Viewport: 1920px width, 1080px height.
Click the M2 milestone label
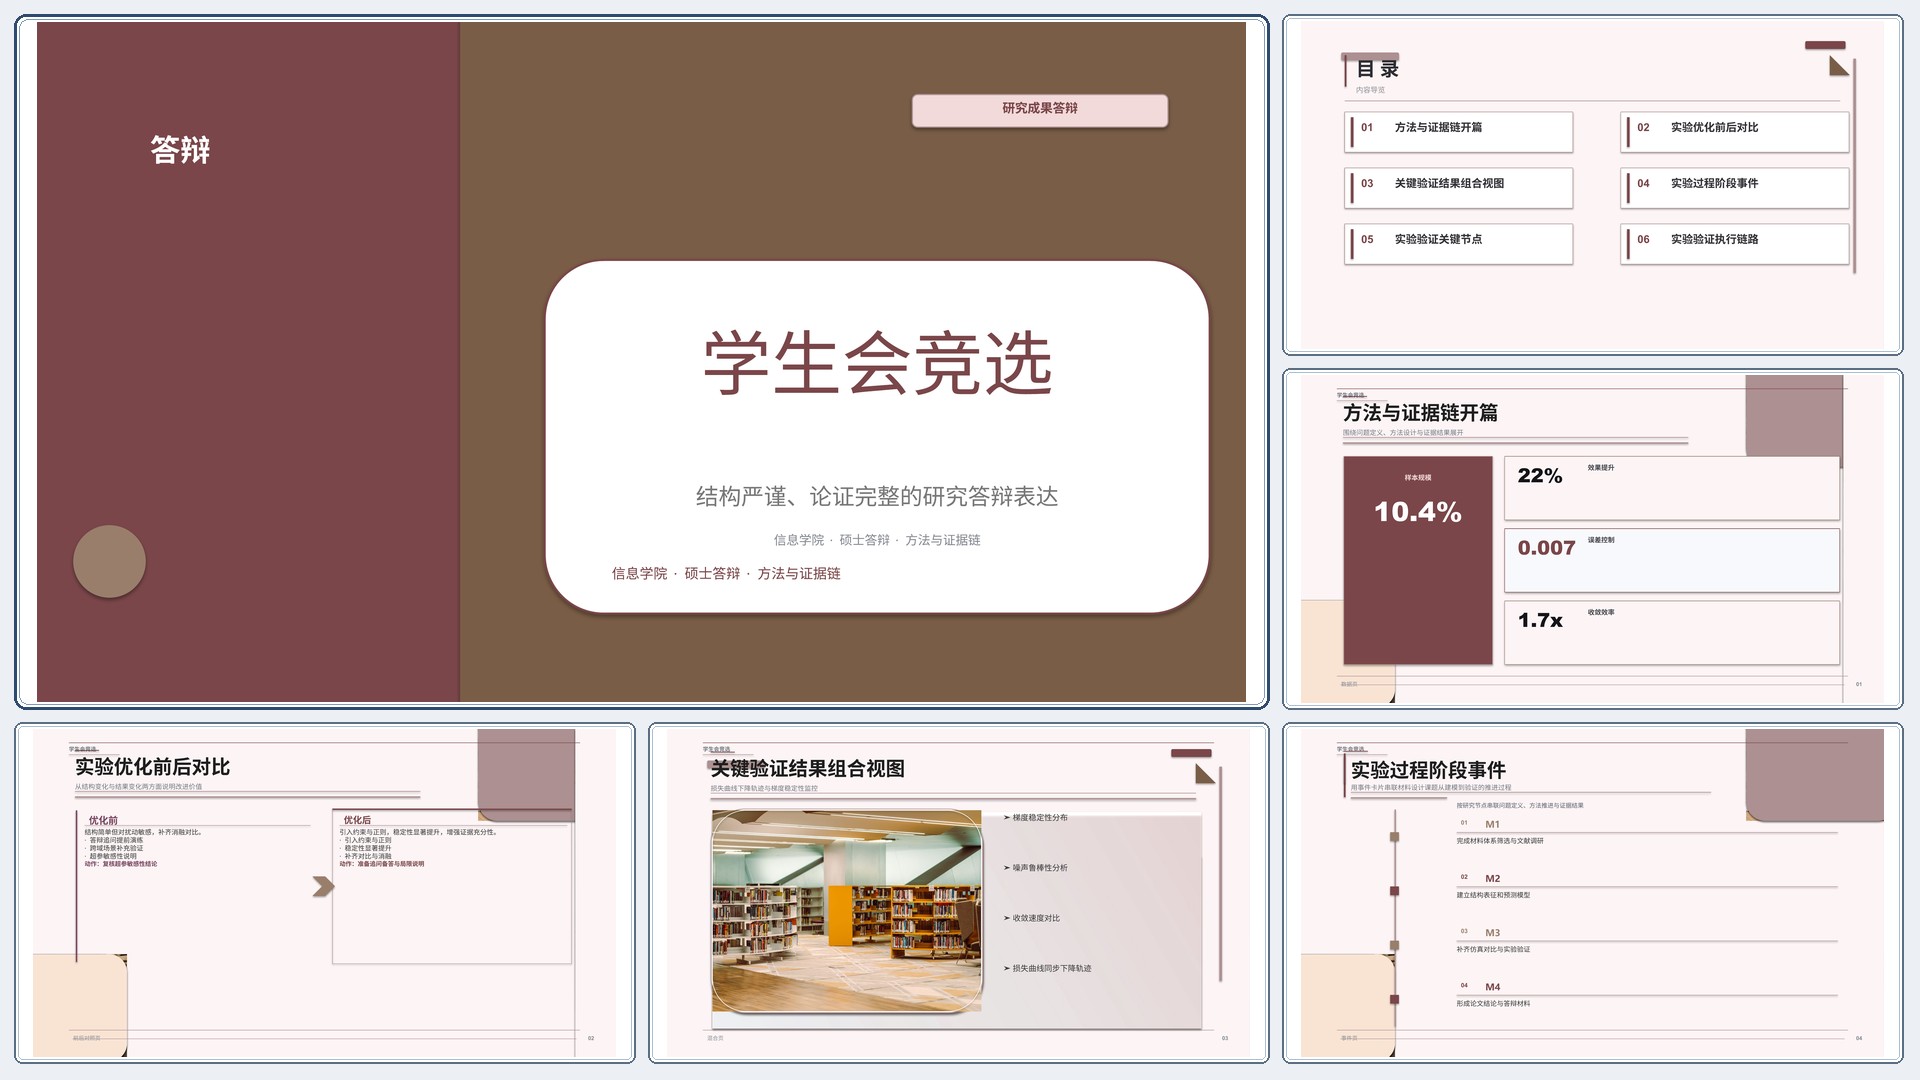pyautogui.click(x=1492, y=878)
